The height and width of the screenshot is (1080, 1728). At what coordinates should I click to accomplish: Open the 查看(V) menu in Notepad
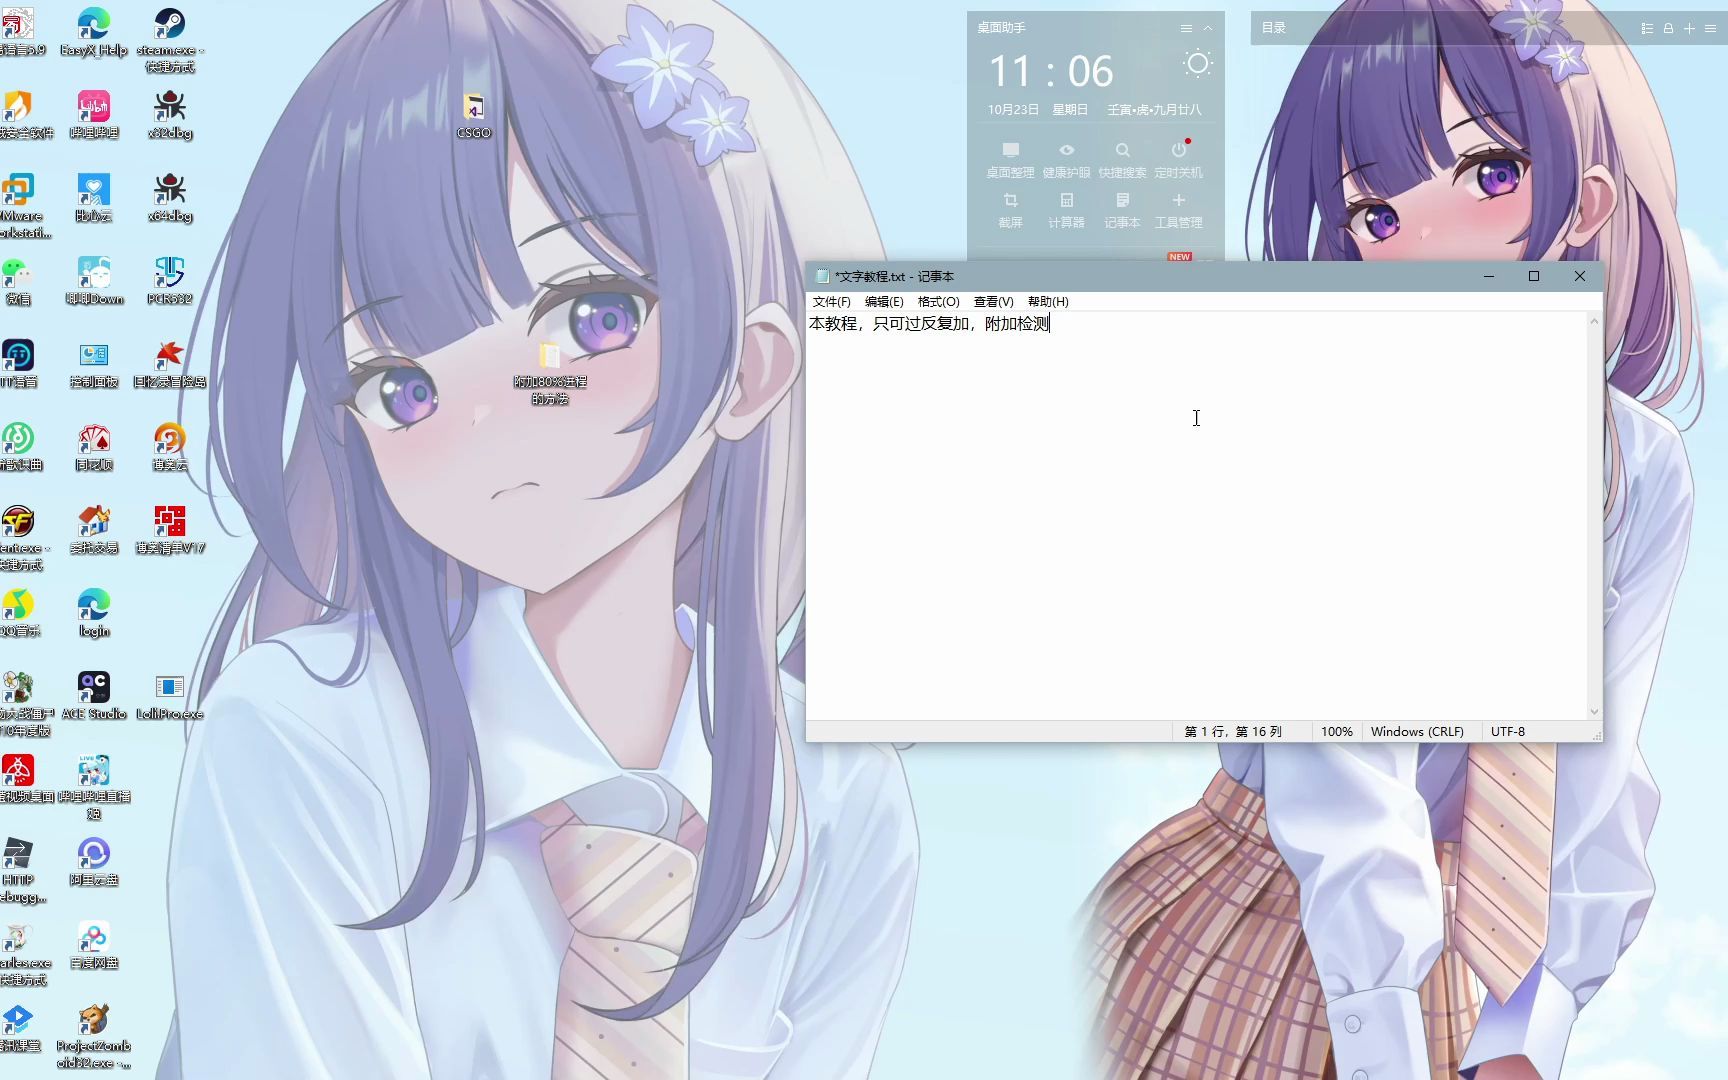(993, 301)
